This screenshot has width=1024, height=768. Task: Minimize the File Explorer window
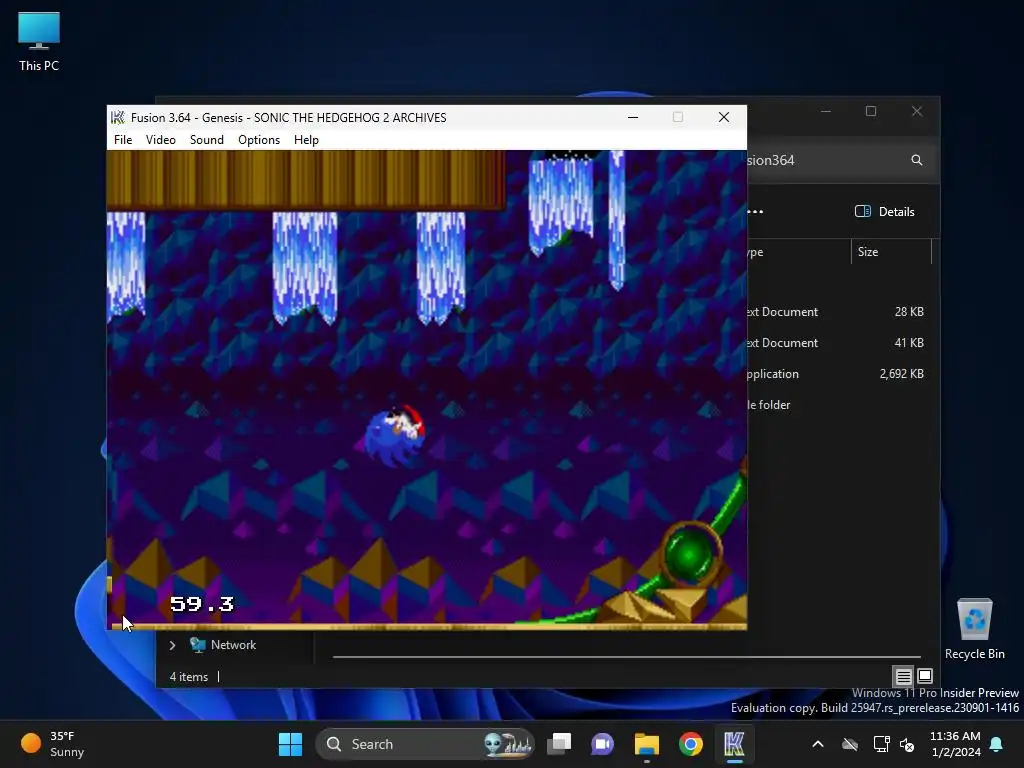pos(826,112)
